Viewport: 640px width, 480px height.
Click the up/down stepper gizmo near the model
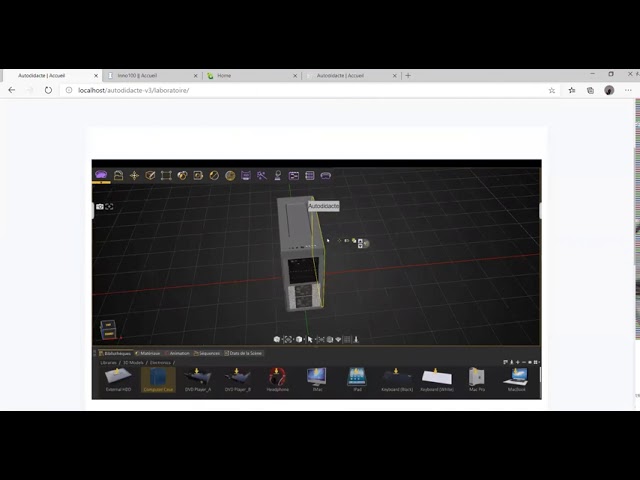360,244
